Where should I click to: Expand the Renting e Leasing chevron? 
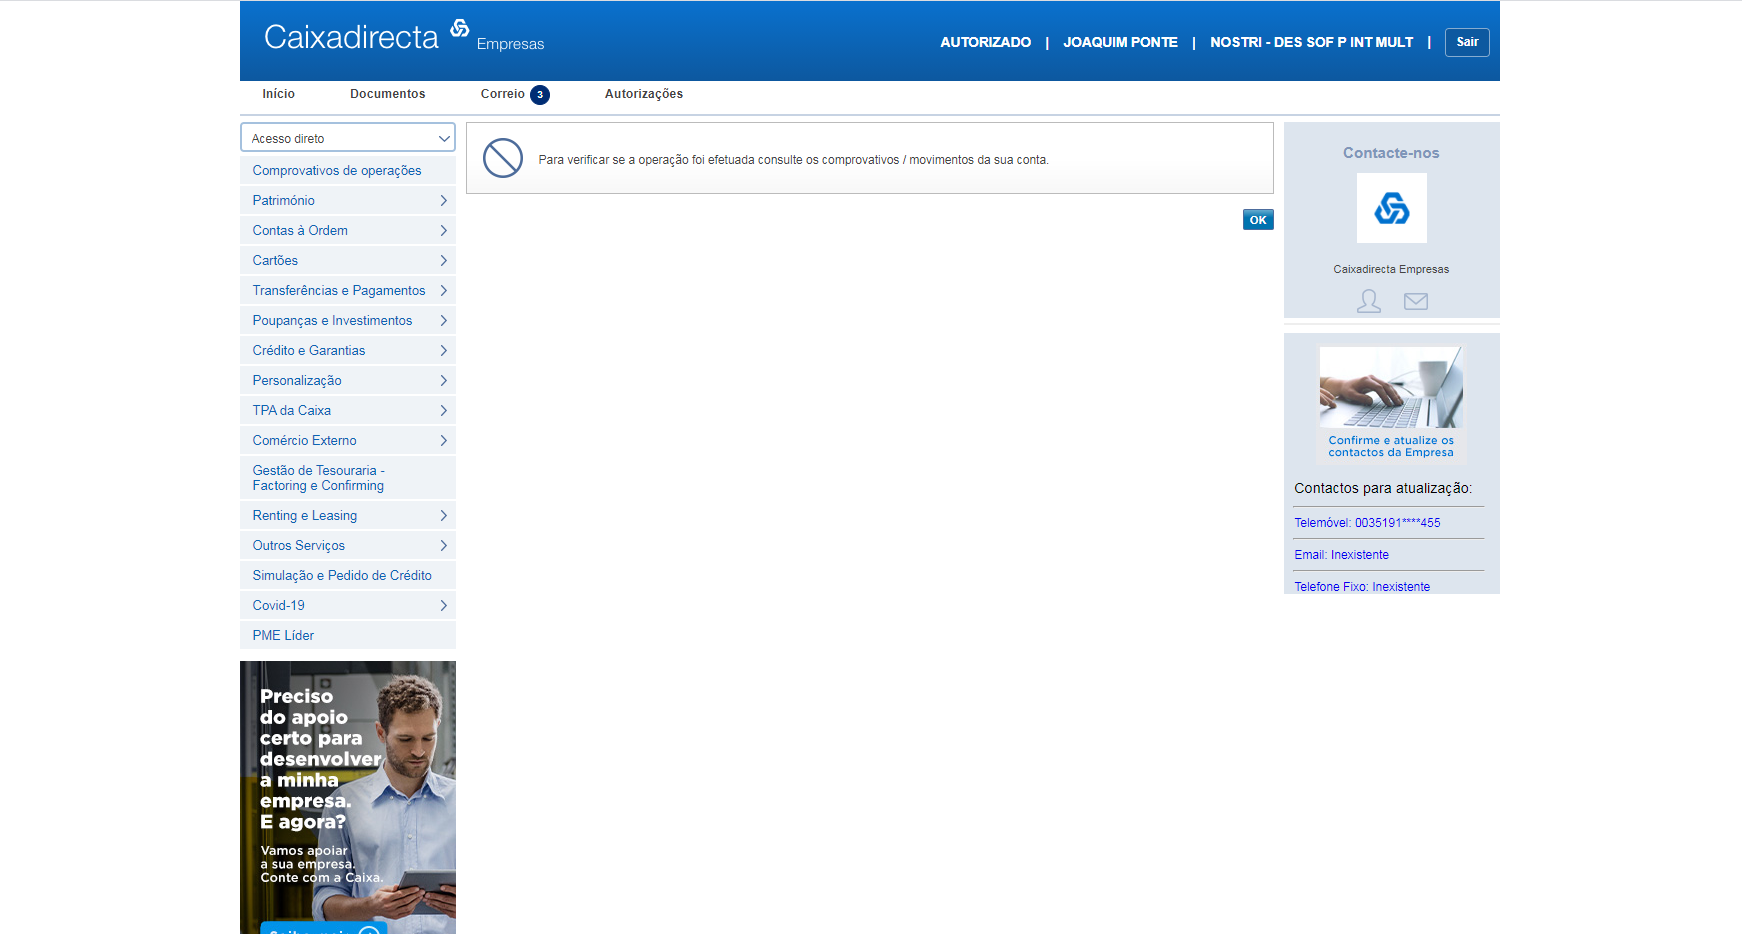[x=443, y=516]
